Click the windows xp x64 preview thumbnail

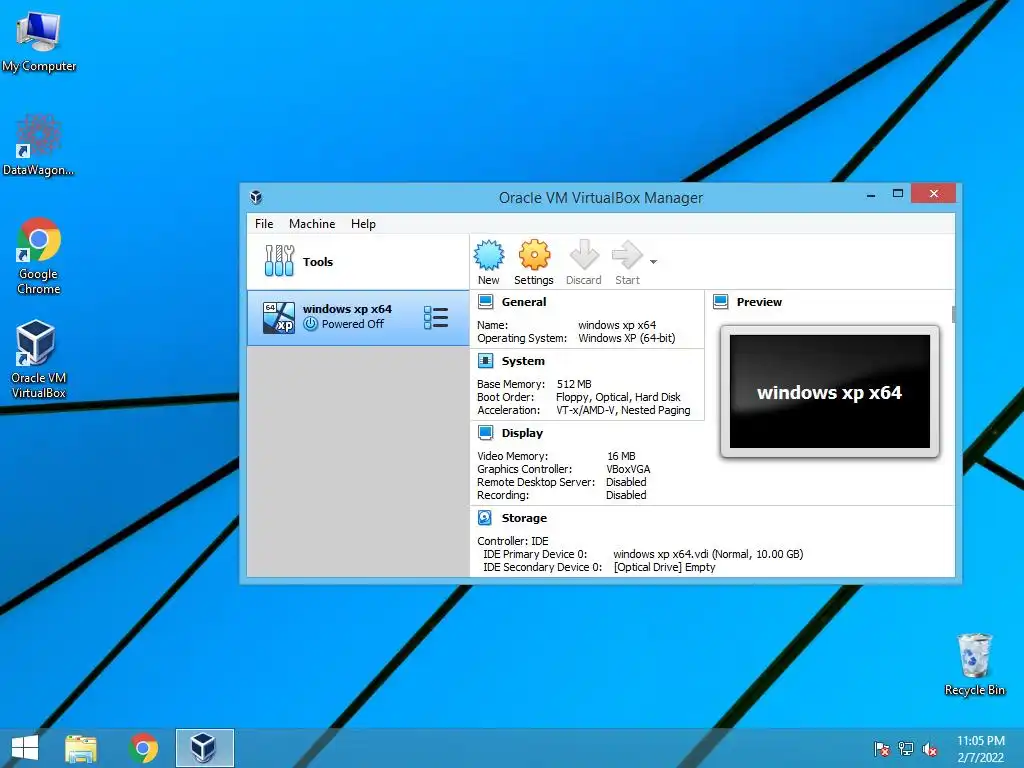point(829,391)
